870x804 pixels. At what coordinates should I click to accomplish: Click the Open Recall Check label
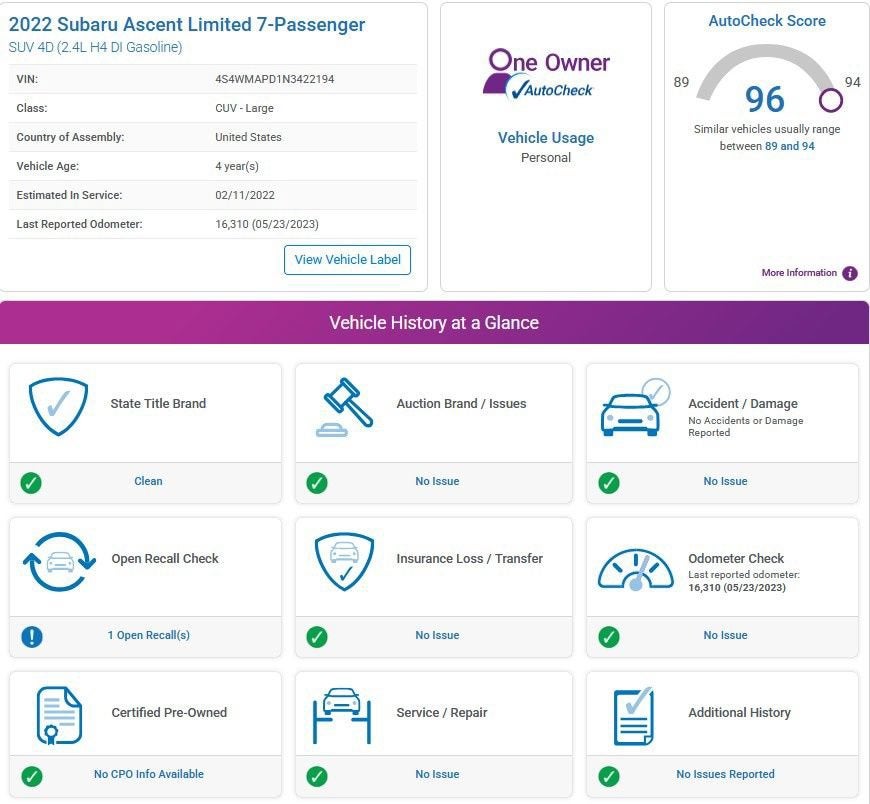[x=165, y=558]
